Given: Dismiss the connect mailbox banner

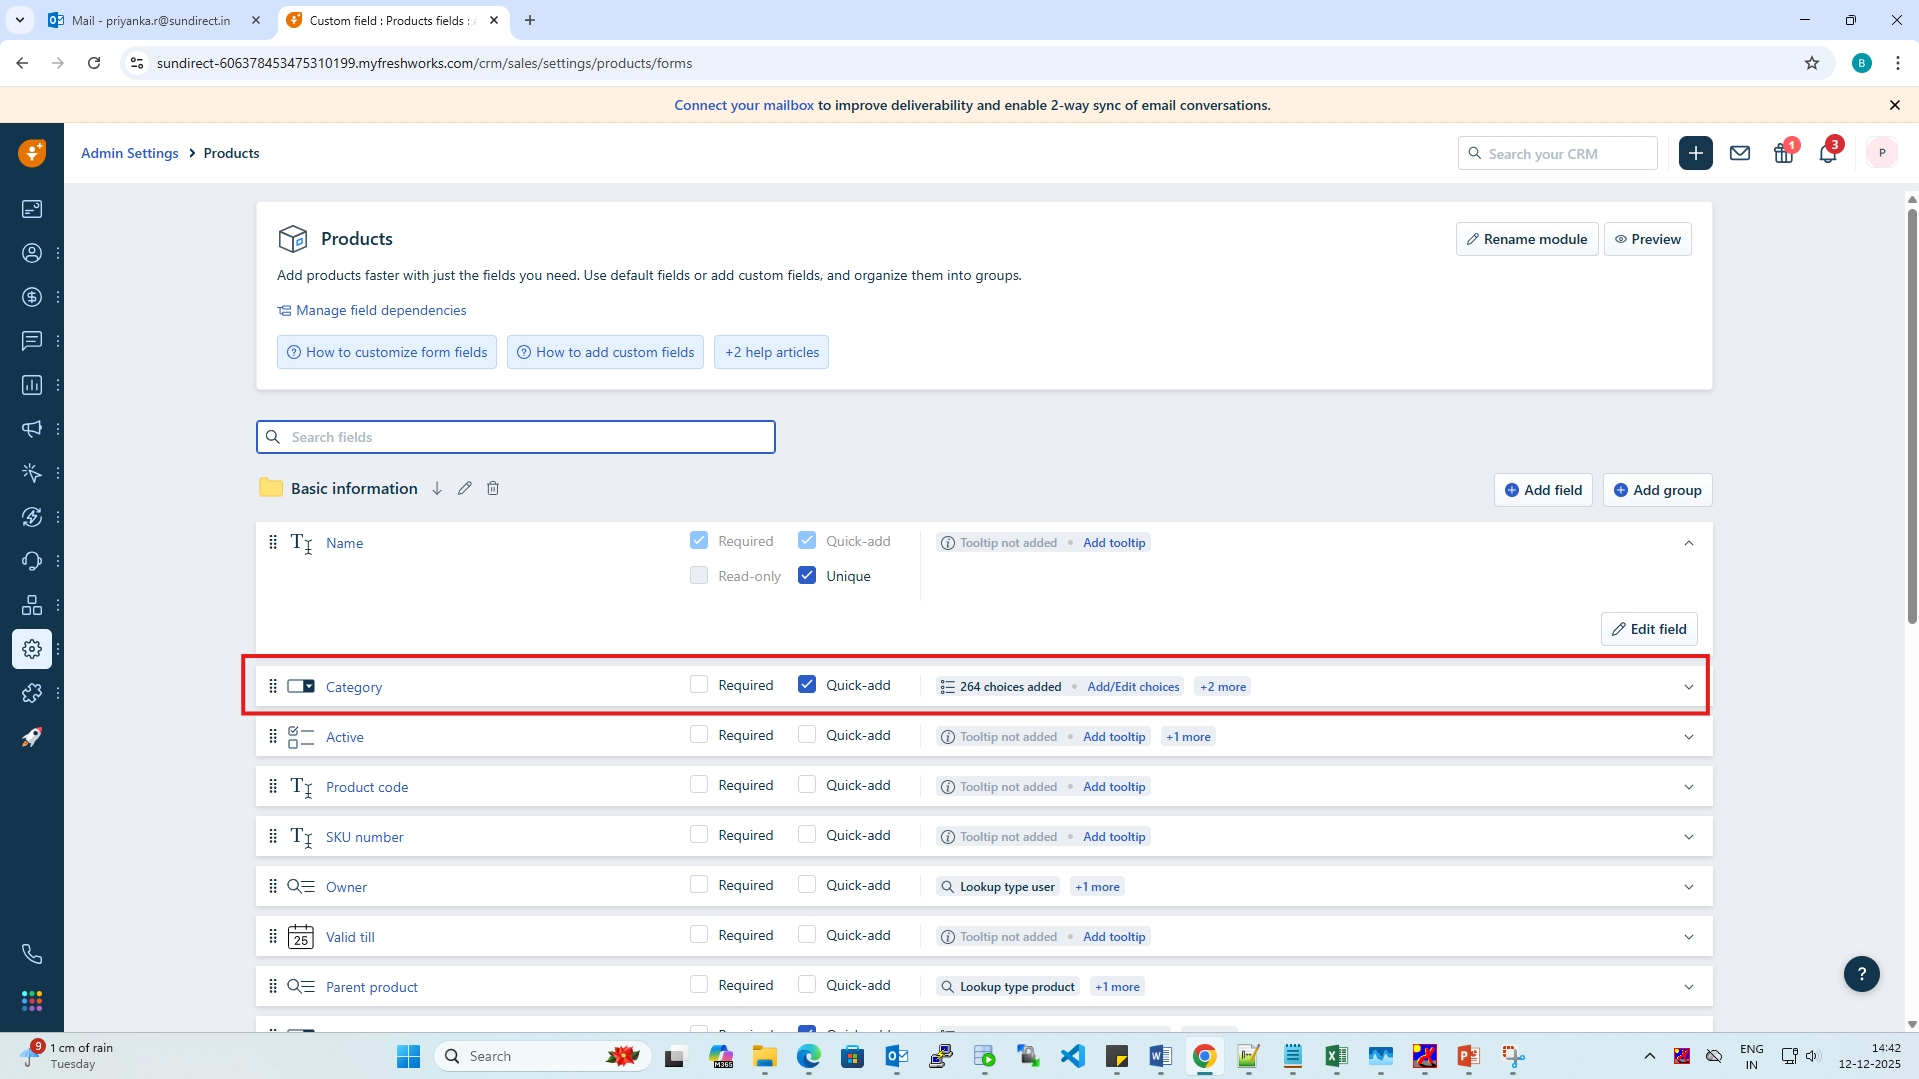Looking at the screenshot, I should 1895,105.
